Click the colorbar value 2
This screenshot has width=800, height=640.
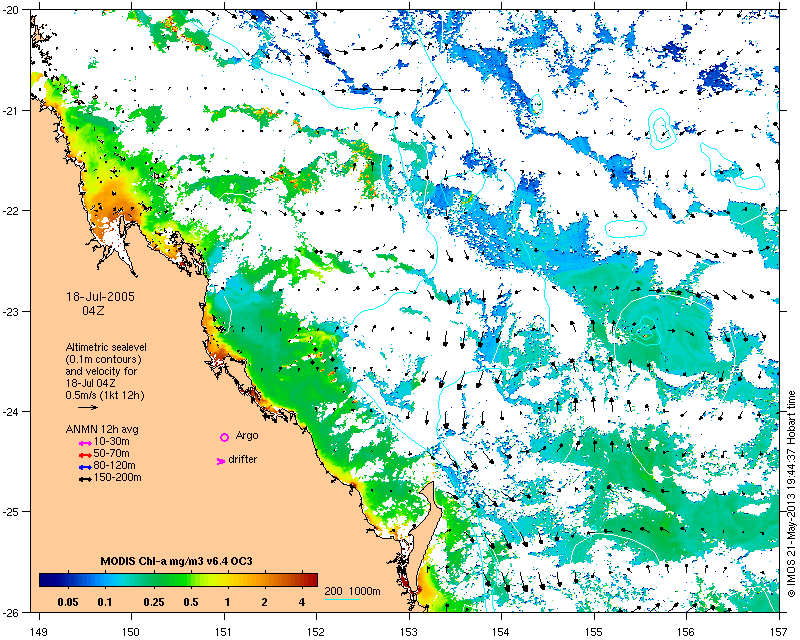[264, 602]
